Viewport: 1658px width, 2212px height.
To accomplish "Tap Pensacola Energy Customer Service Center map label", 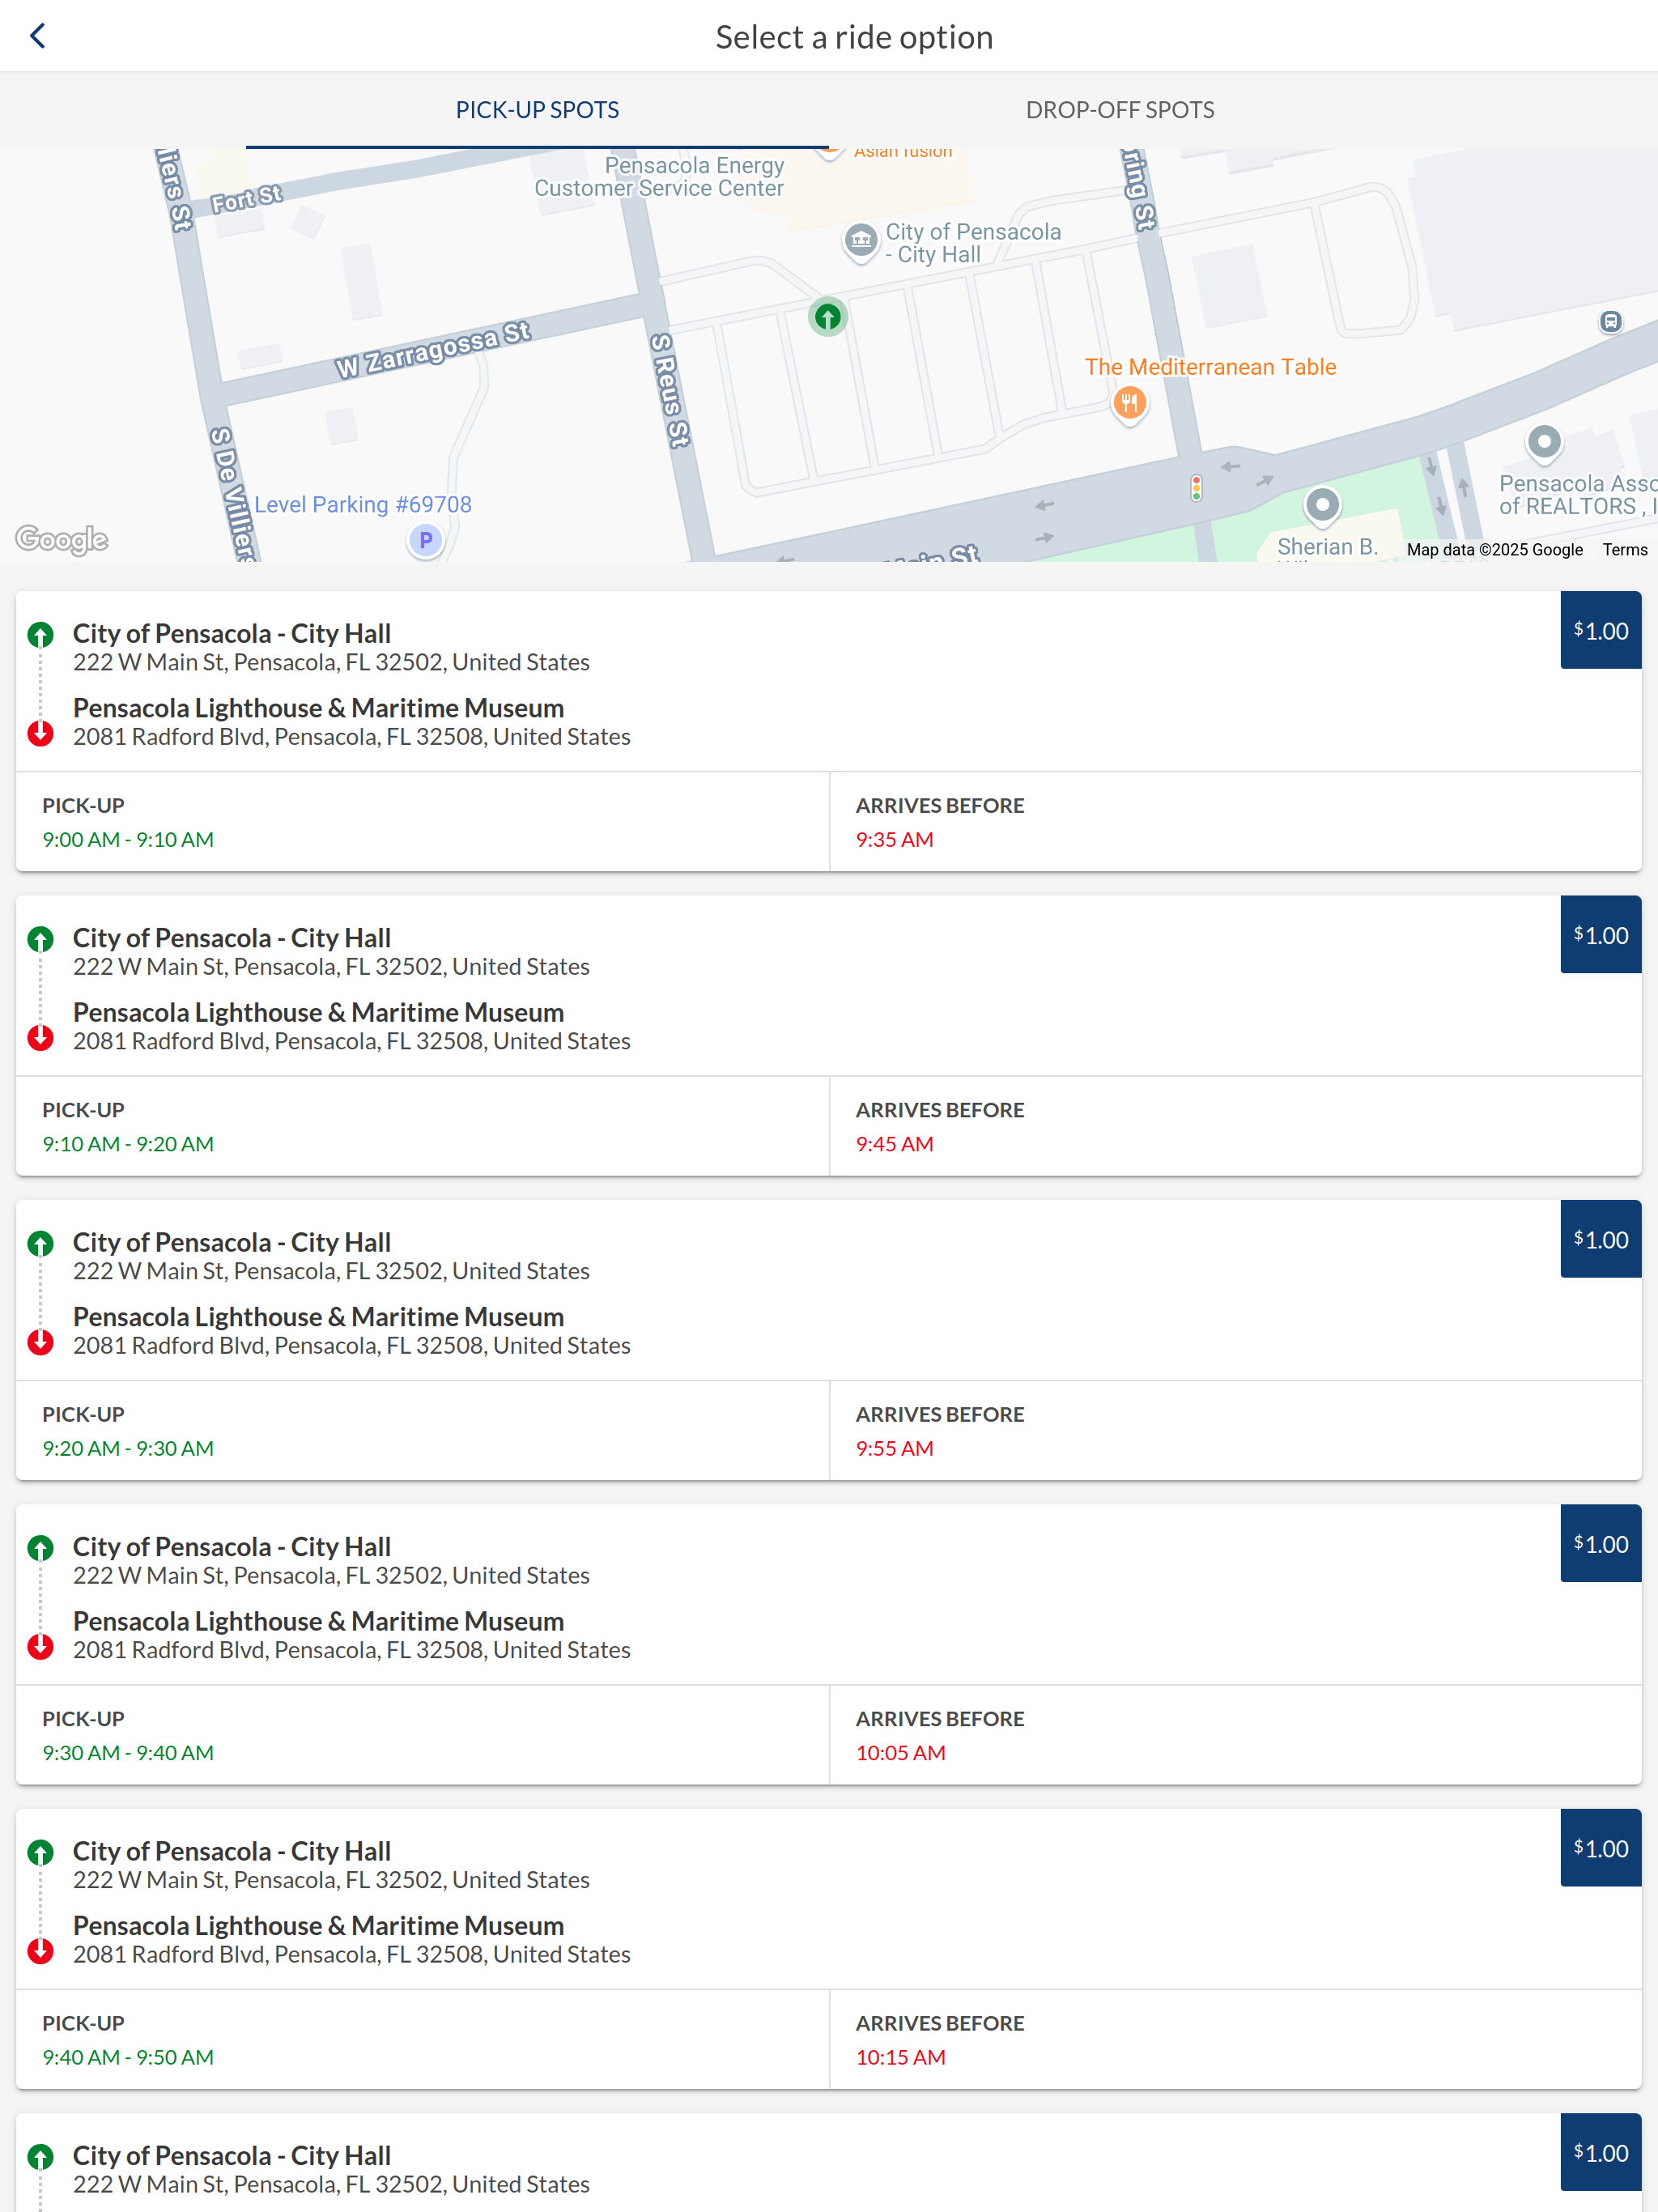I will click(660, 177).
